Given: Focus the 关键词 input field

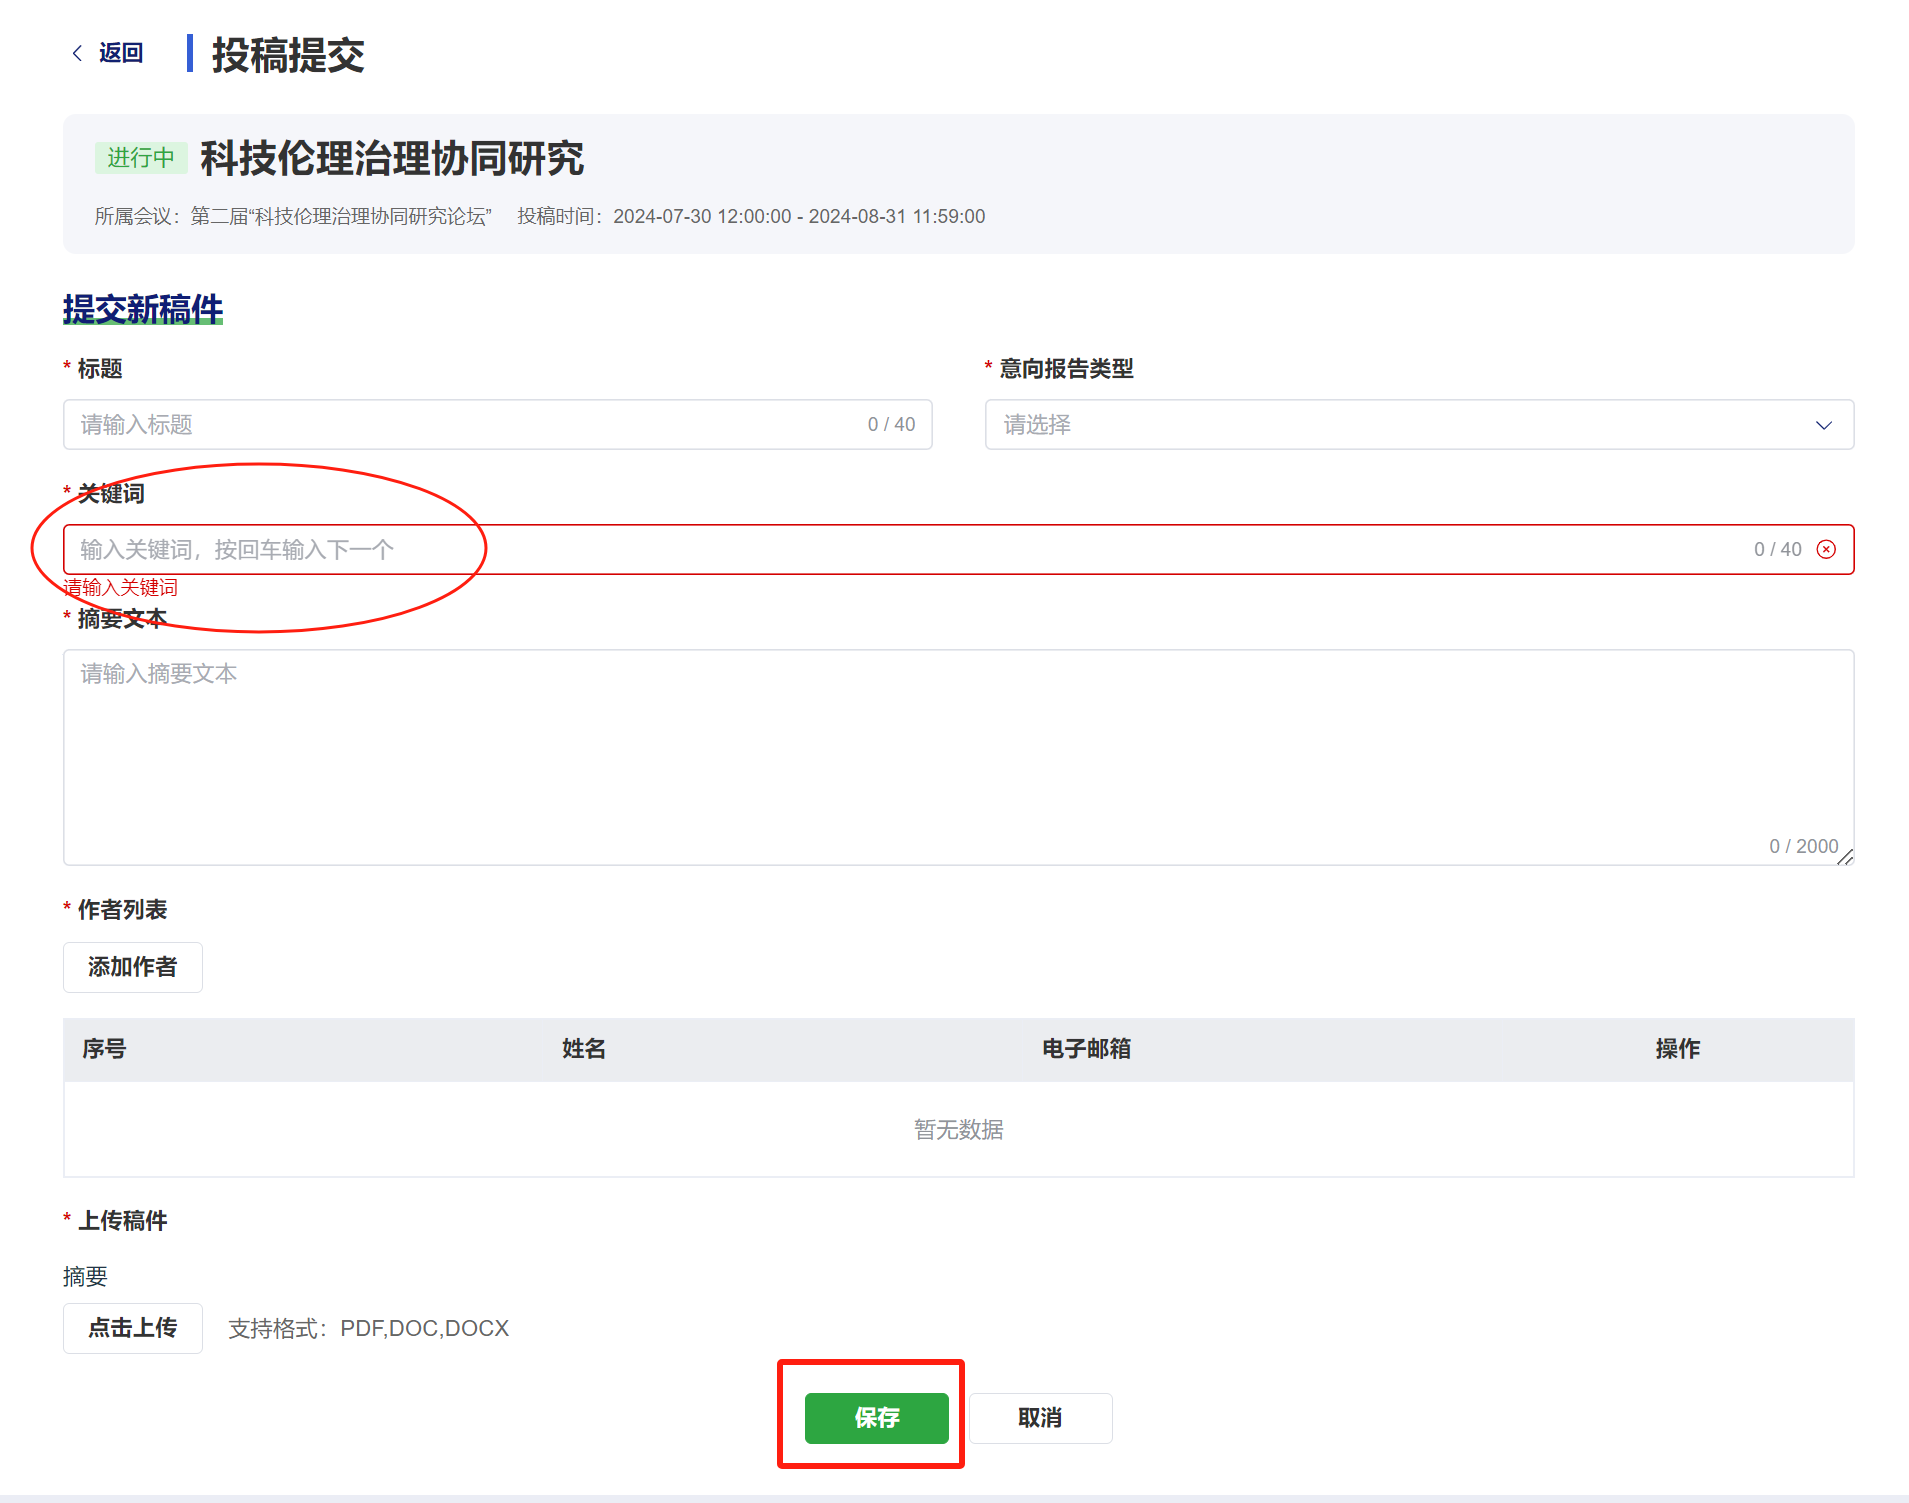Looking at the screenshot, I should pos(900,550).
